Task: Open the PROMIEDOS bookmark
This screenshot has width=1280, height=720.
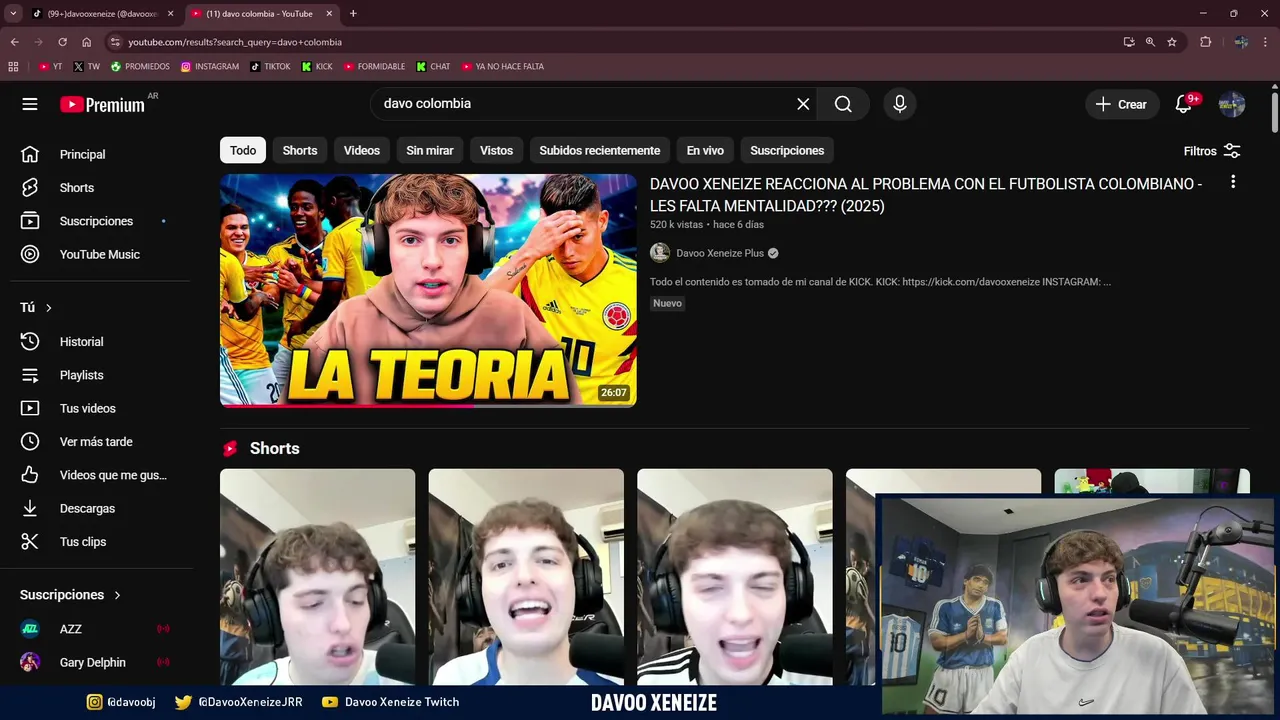Action: point(140,67)
